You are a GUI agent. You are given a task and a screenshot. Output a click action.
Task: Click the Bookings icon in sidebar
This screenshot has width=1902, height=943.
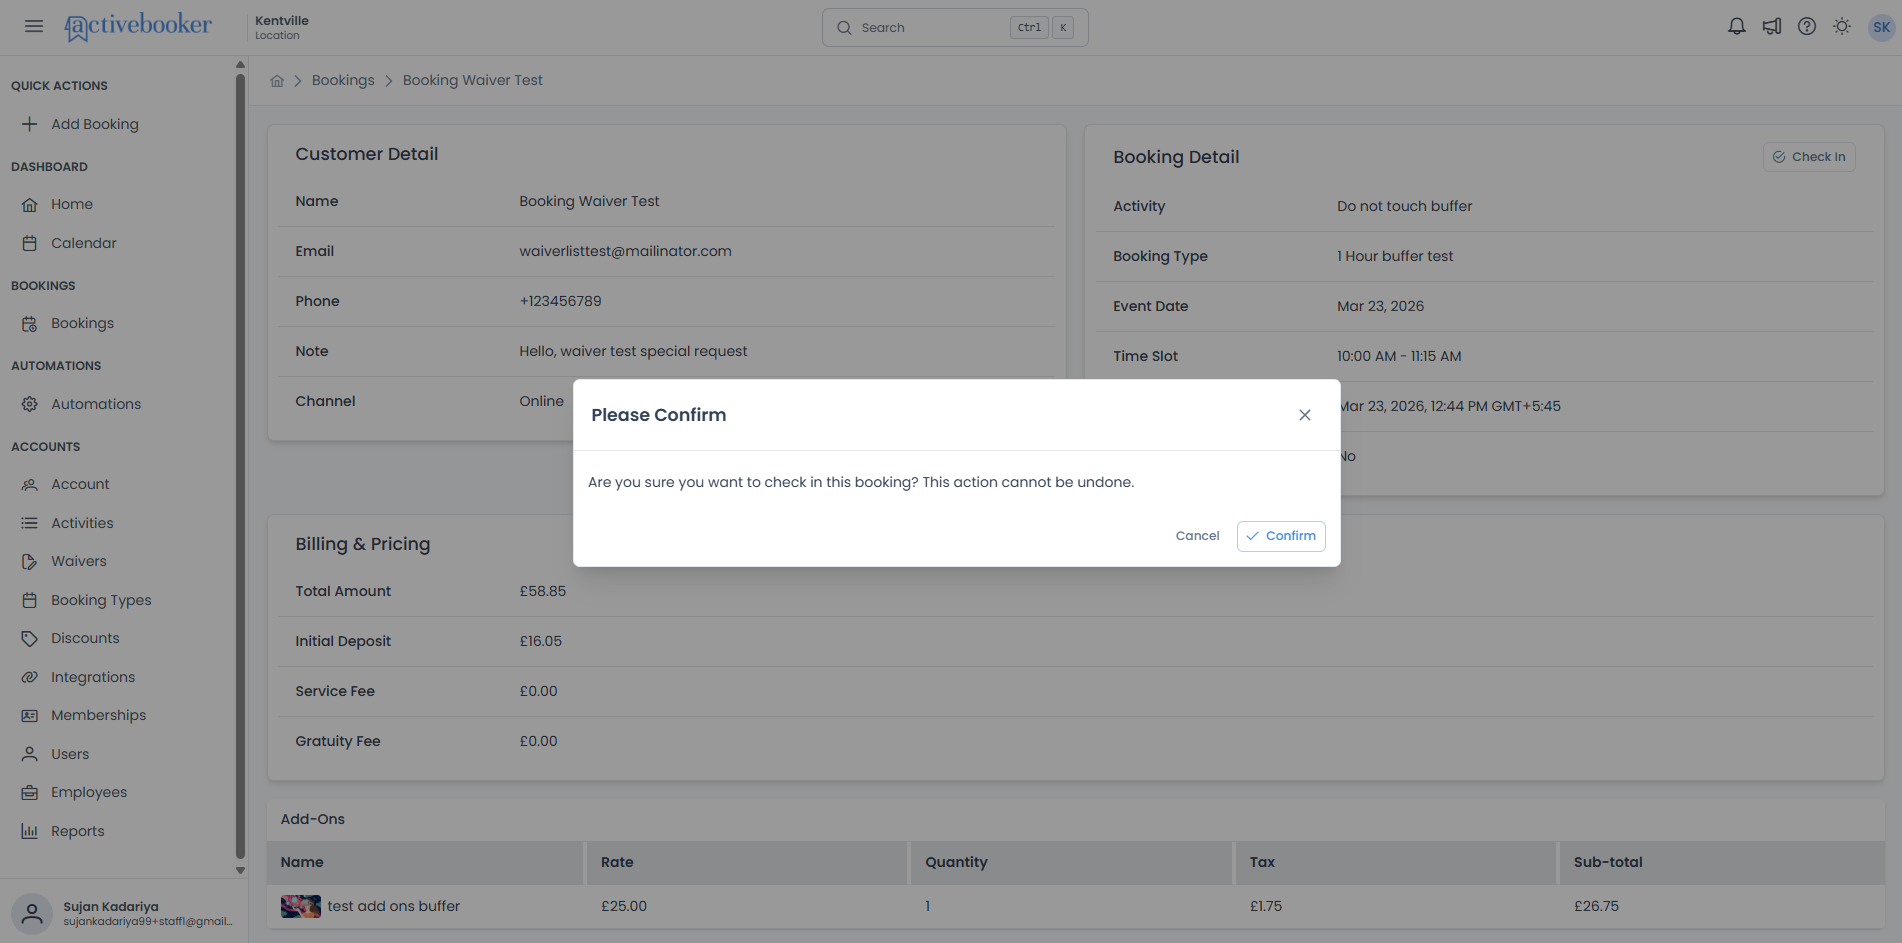pos(30,323)
